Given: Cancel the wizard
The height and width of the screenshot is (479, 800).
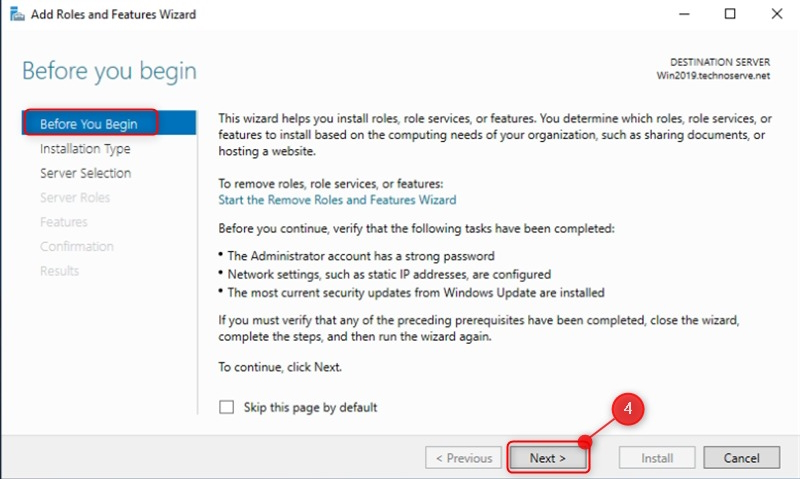Looking at the screenshot, I should pos(741,458).
